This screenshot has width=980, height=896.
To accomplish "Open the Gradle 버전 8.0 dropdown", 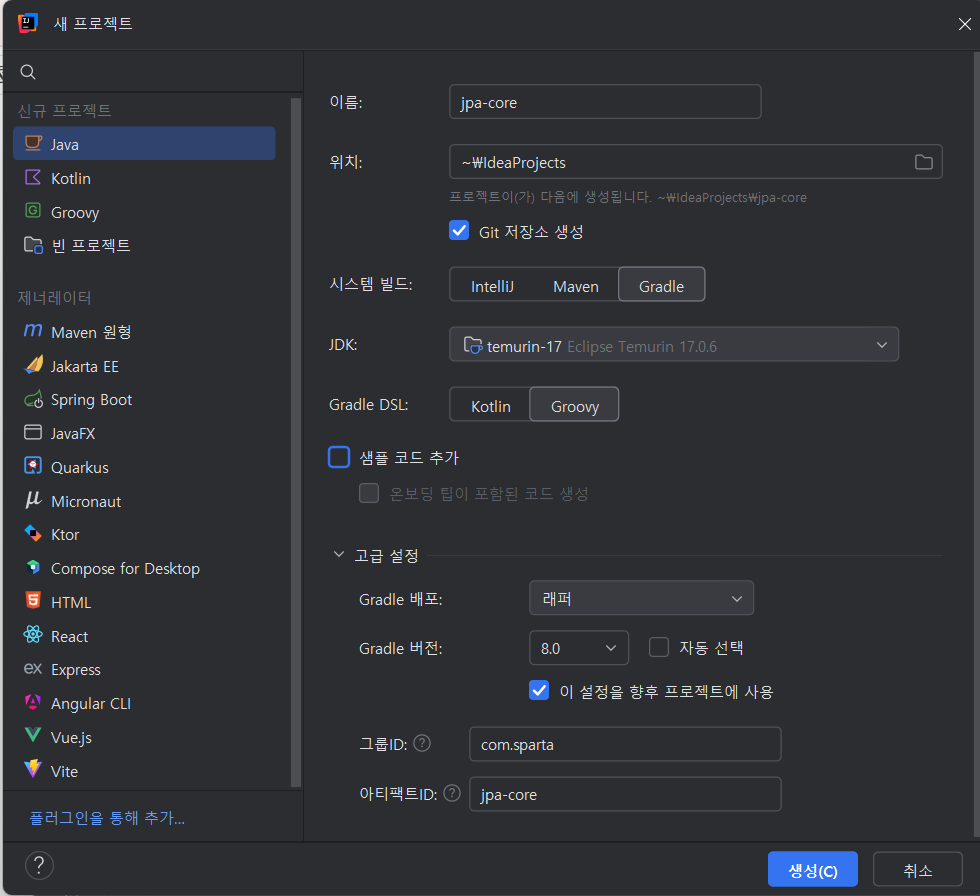I will point(579,648).
